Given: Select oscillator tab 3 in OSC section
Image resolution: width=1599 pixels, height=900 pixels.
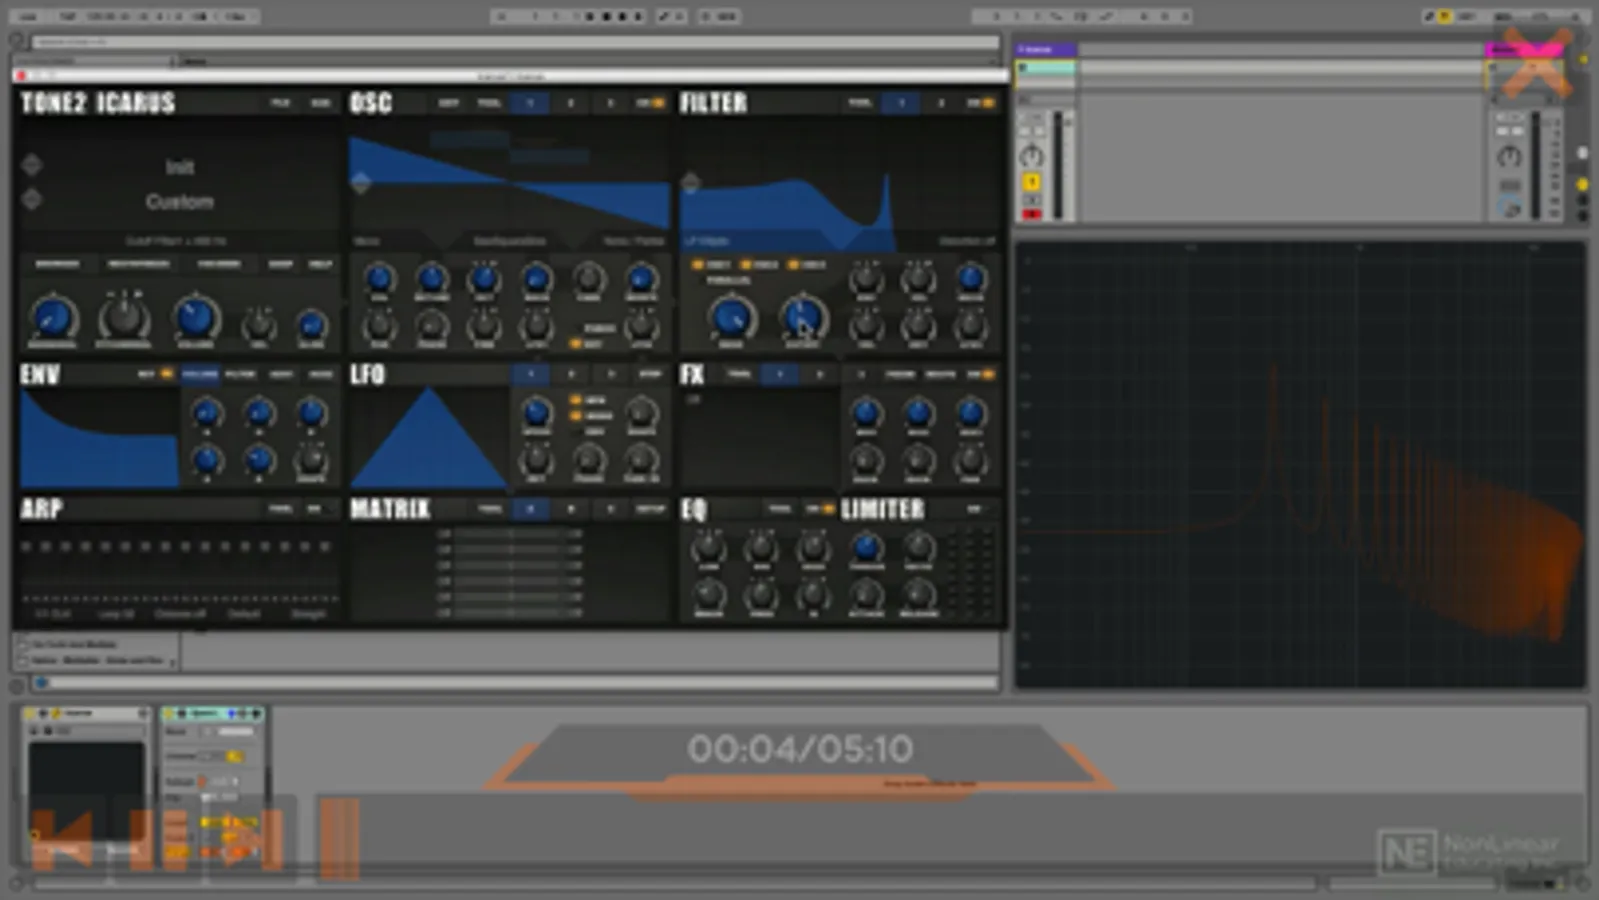Looking at the screenshot, I should pyautogui.click(x=611, y=103).
